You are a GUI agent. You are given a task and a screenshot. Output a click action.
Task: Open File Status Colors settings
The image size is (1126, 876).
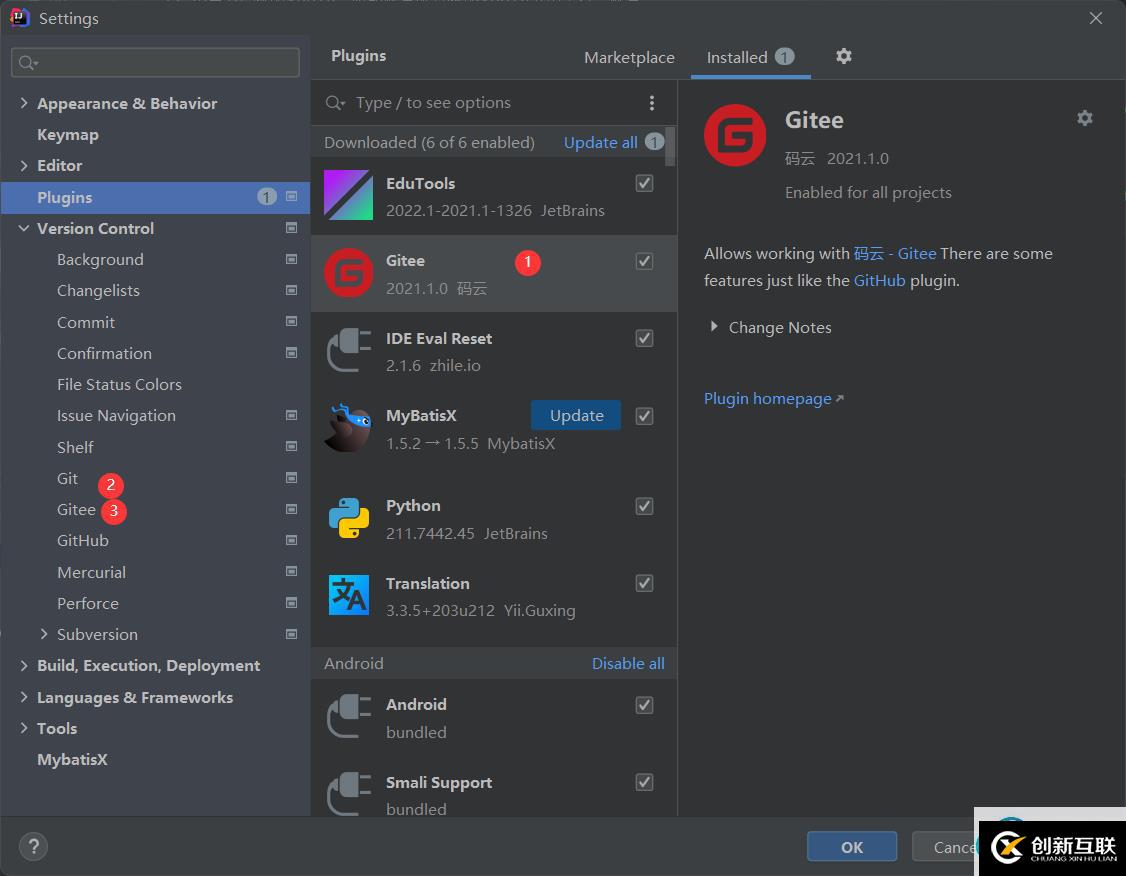coord(119,384)
